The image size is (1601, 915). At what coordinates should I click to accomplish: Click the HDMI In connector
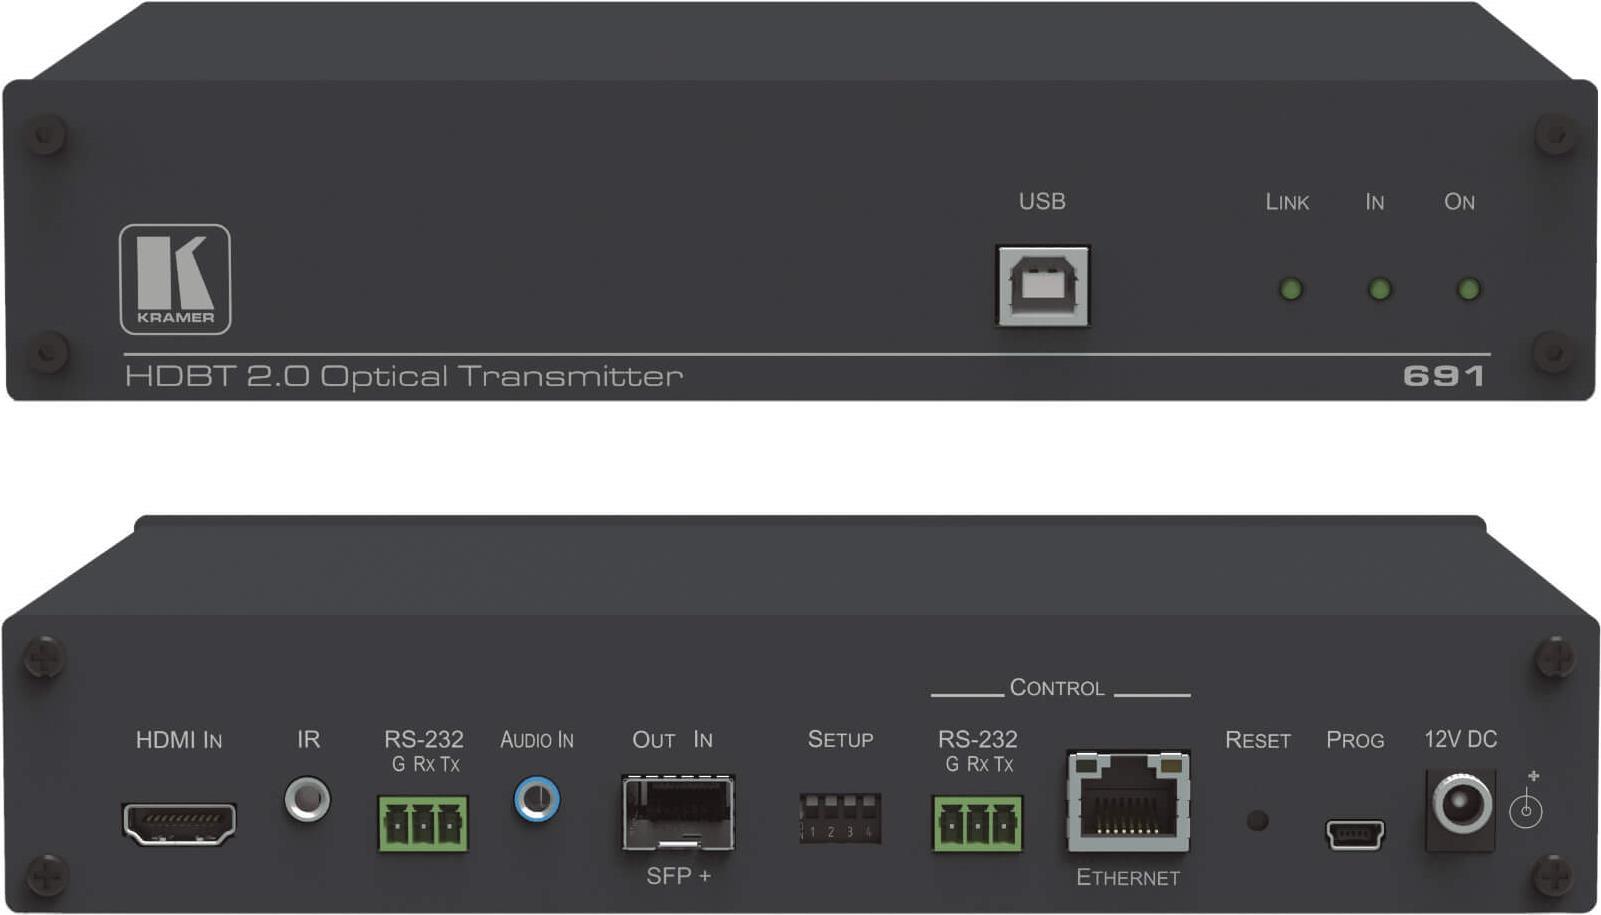pos(179,824)
